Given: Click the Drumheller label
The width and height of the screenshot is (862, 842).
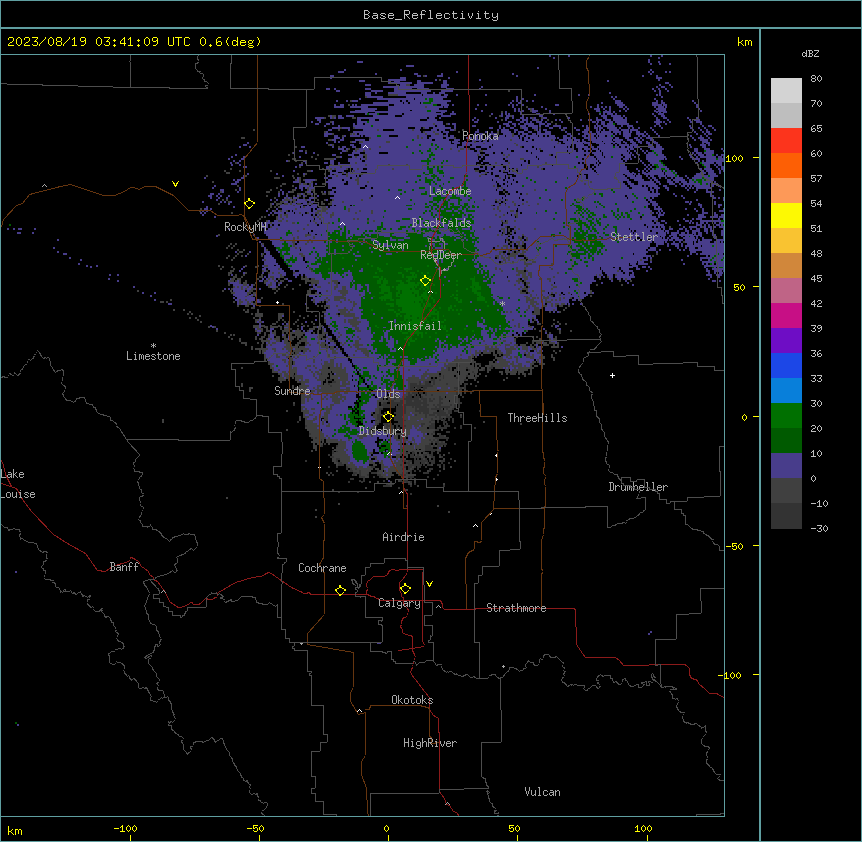Looking at the screenshot, I should (x=638, y=487).
